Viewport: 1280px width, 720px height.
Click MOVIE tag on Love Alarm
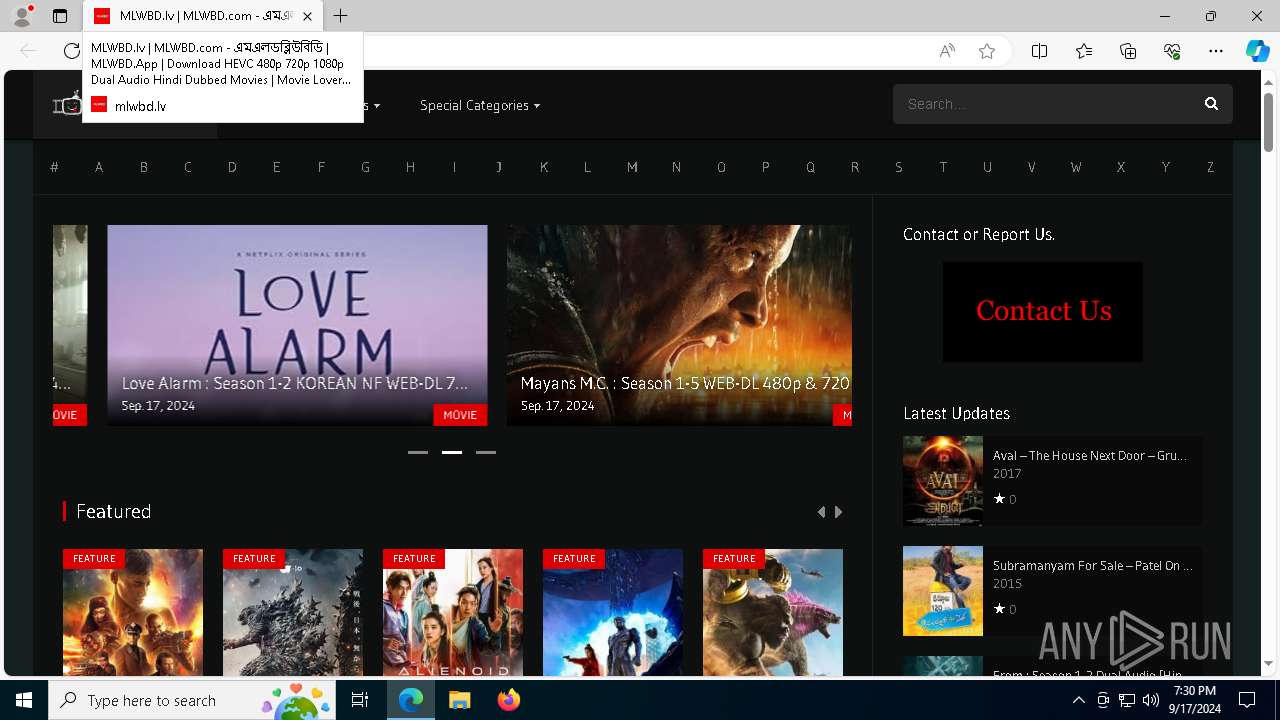coord(460,415)
